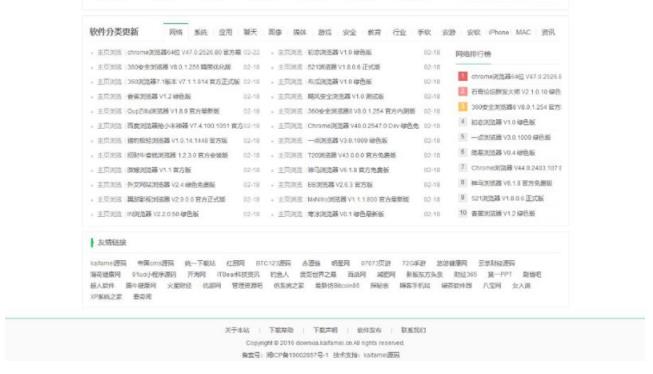Open 联系我们 footer link

[x=414, y=330]
